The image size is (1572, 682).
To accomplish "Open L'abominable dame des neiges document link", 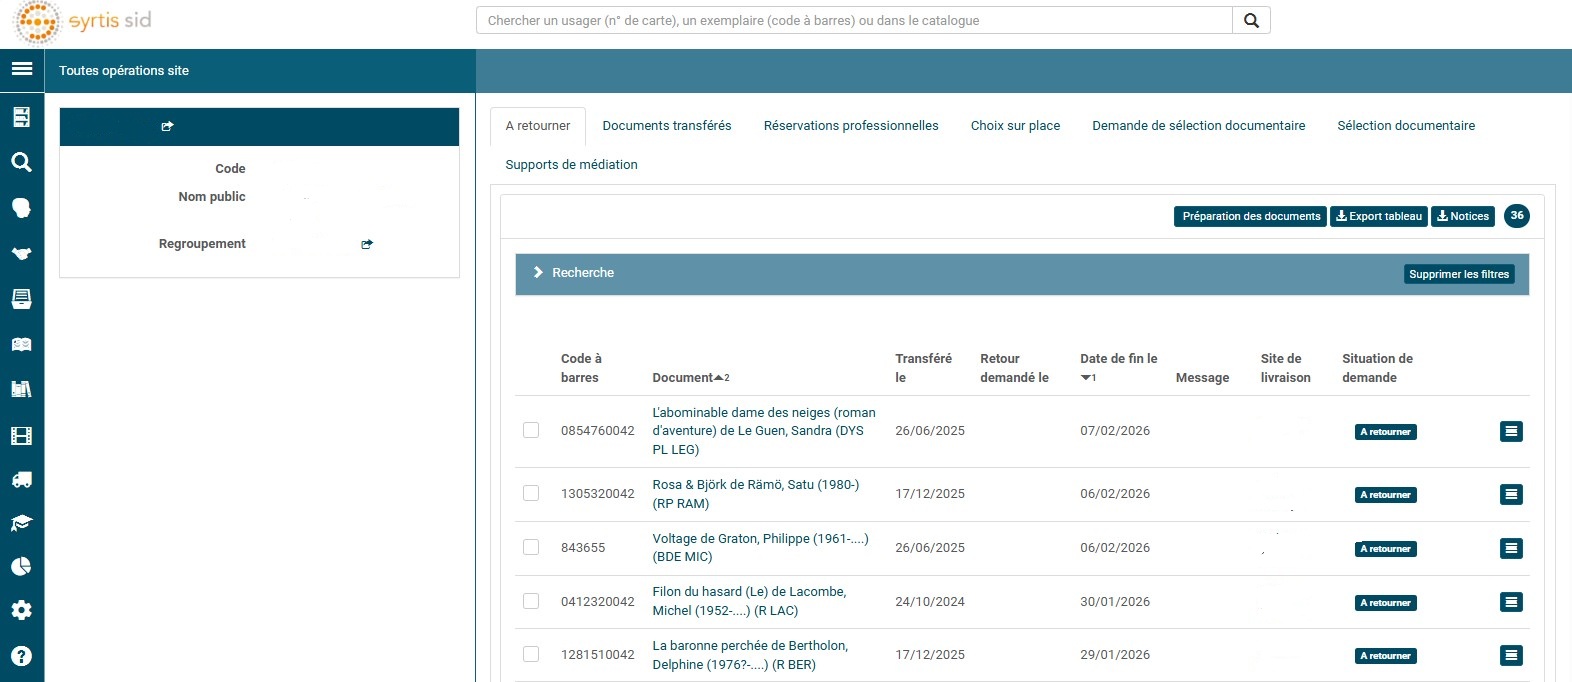I will (x=765, y=431).
